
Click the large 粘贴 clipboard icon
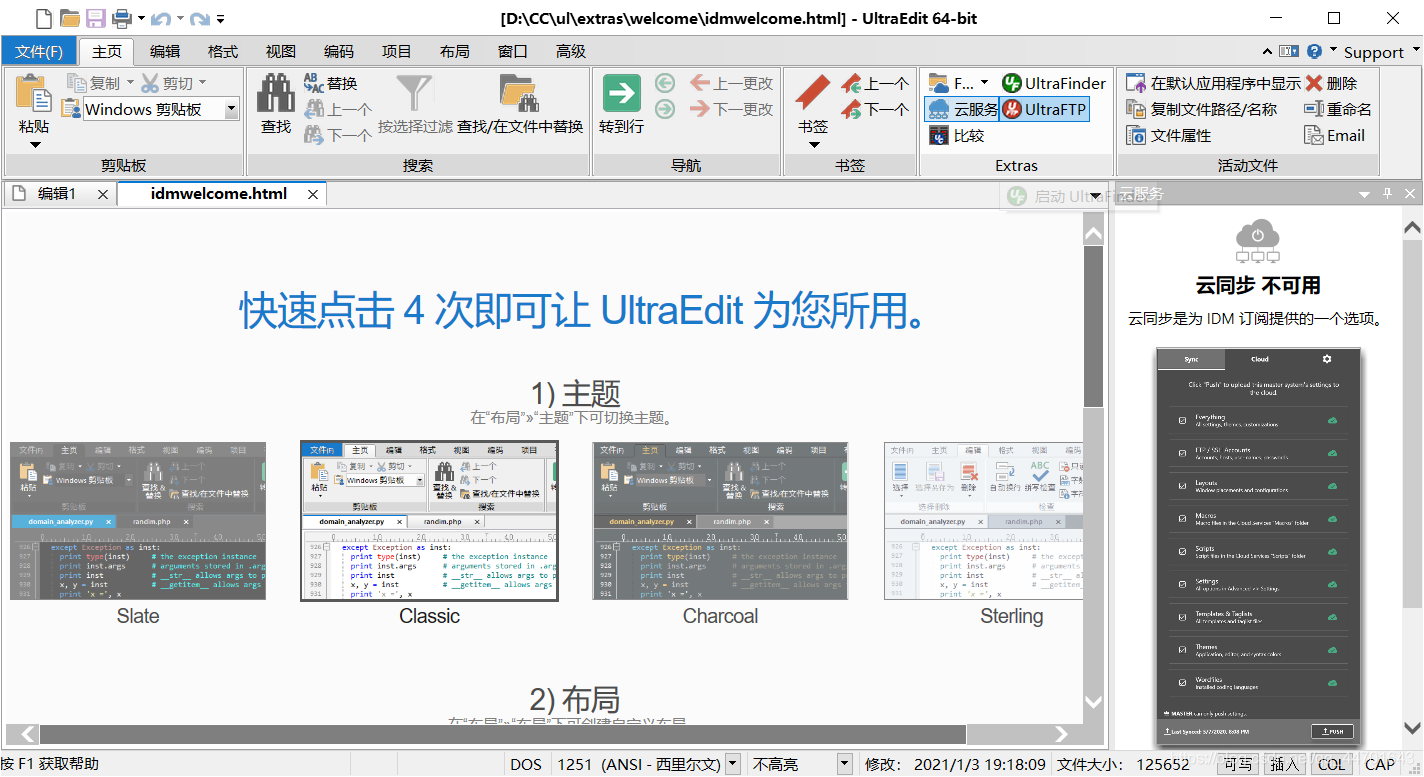[x=34, y=92]
